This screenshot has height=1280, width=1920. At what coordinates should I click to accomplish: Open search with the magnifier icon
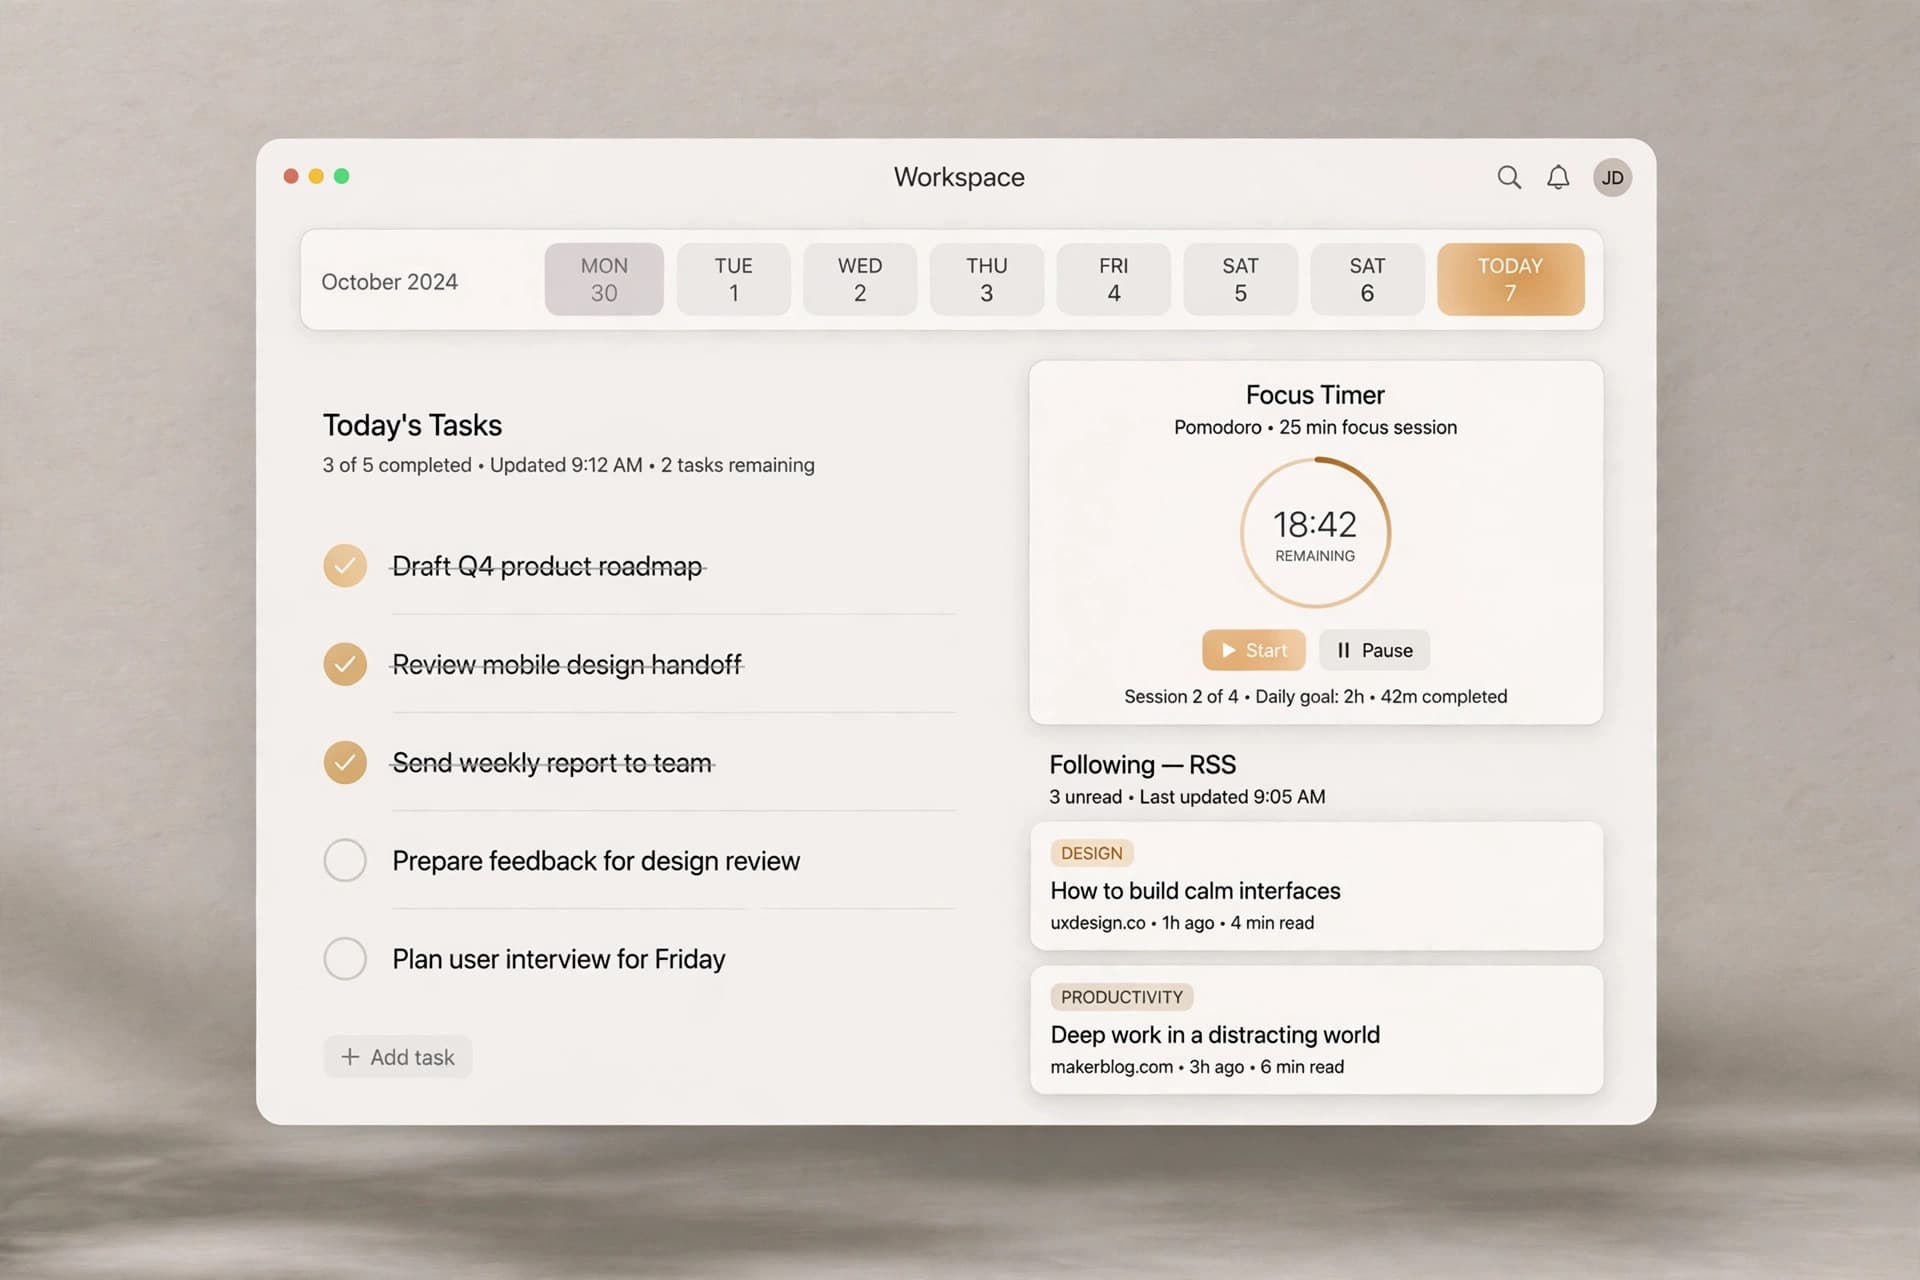click(1509, 178)
